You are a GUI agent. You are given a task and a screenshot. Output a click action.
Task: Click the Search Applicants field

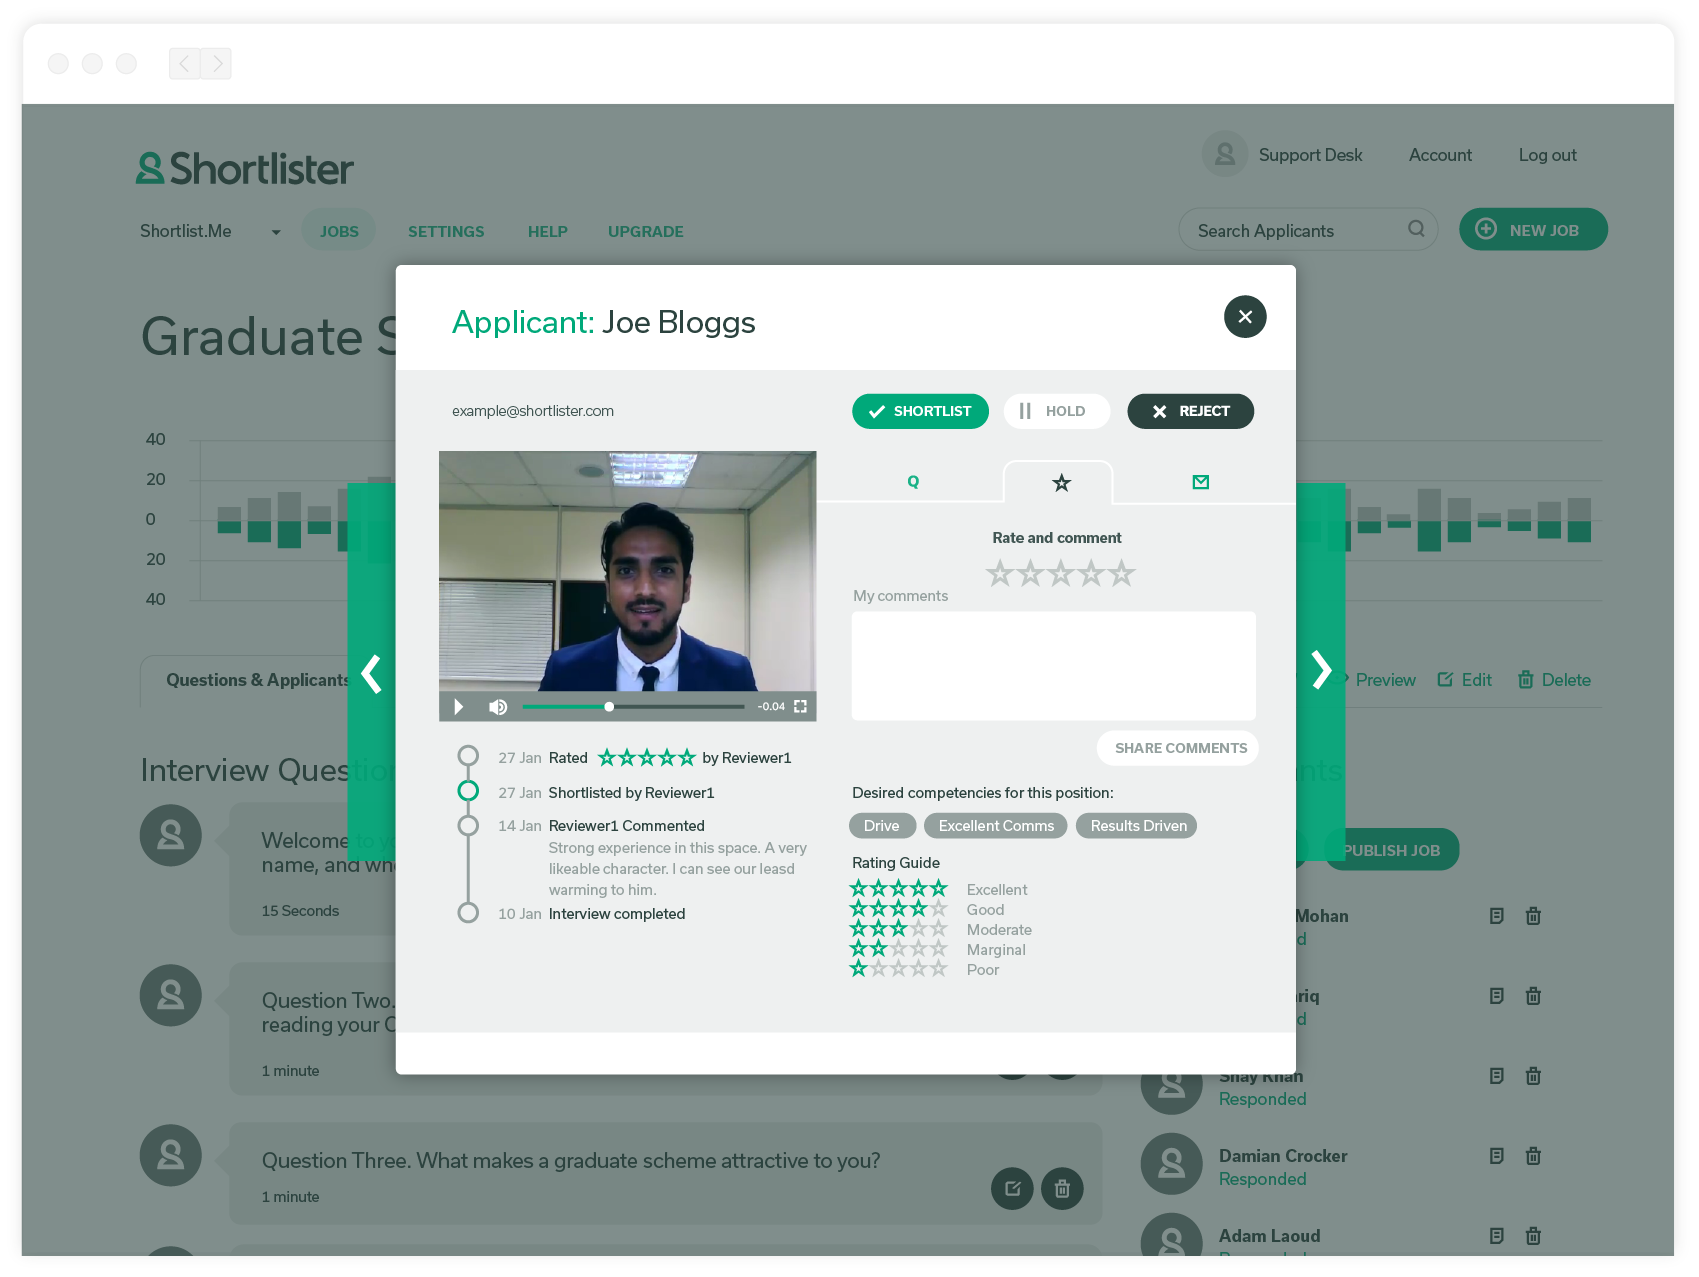(1308, 230)
